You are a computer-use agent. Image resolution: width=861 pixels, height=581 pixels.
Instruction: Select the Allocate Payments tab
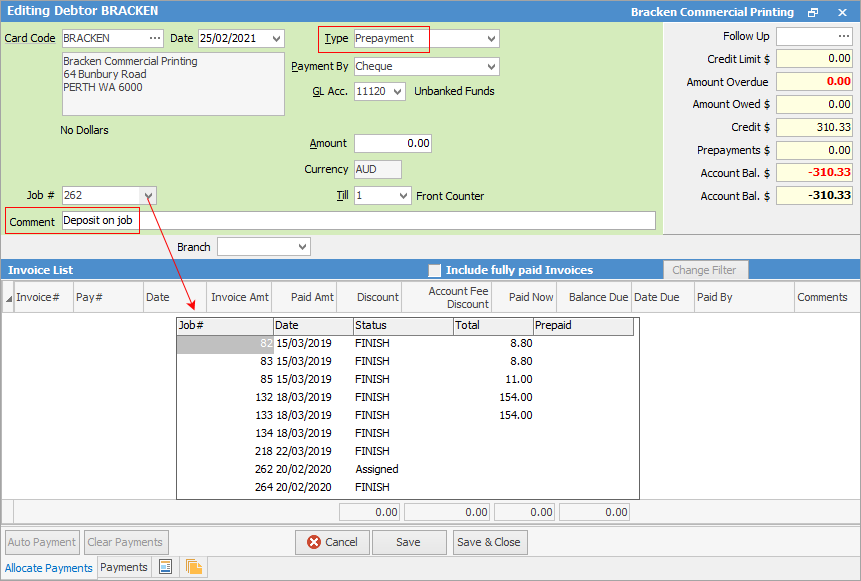48,567
